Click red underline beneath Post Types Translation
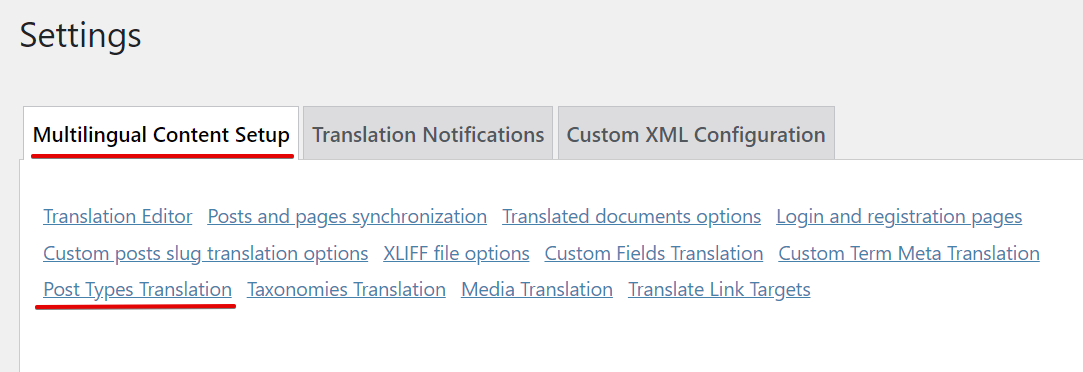The image size is (1083, 372). pyautogui.click(x=136, y=305)
